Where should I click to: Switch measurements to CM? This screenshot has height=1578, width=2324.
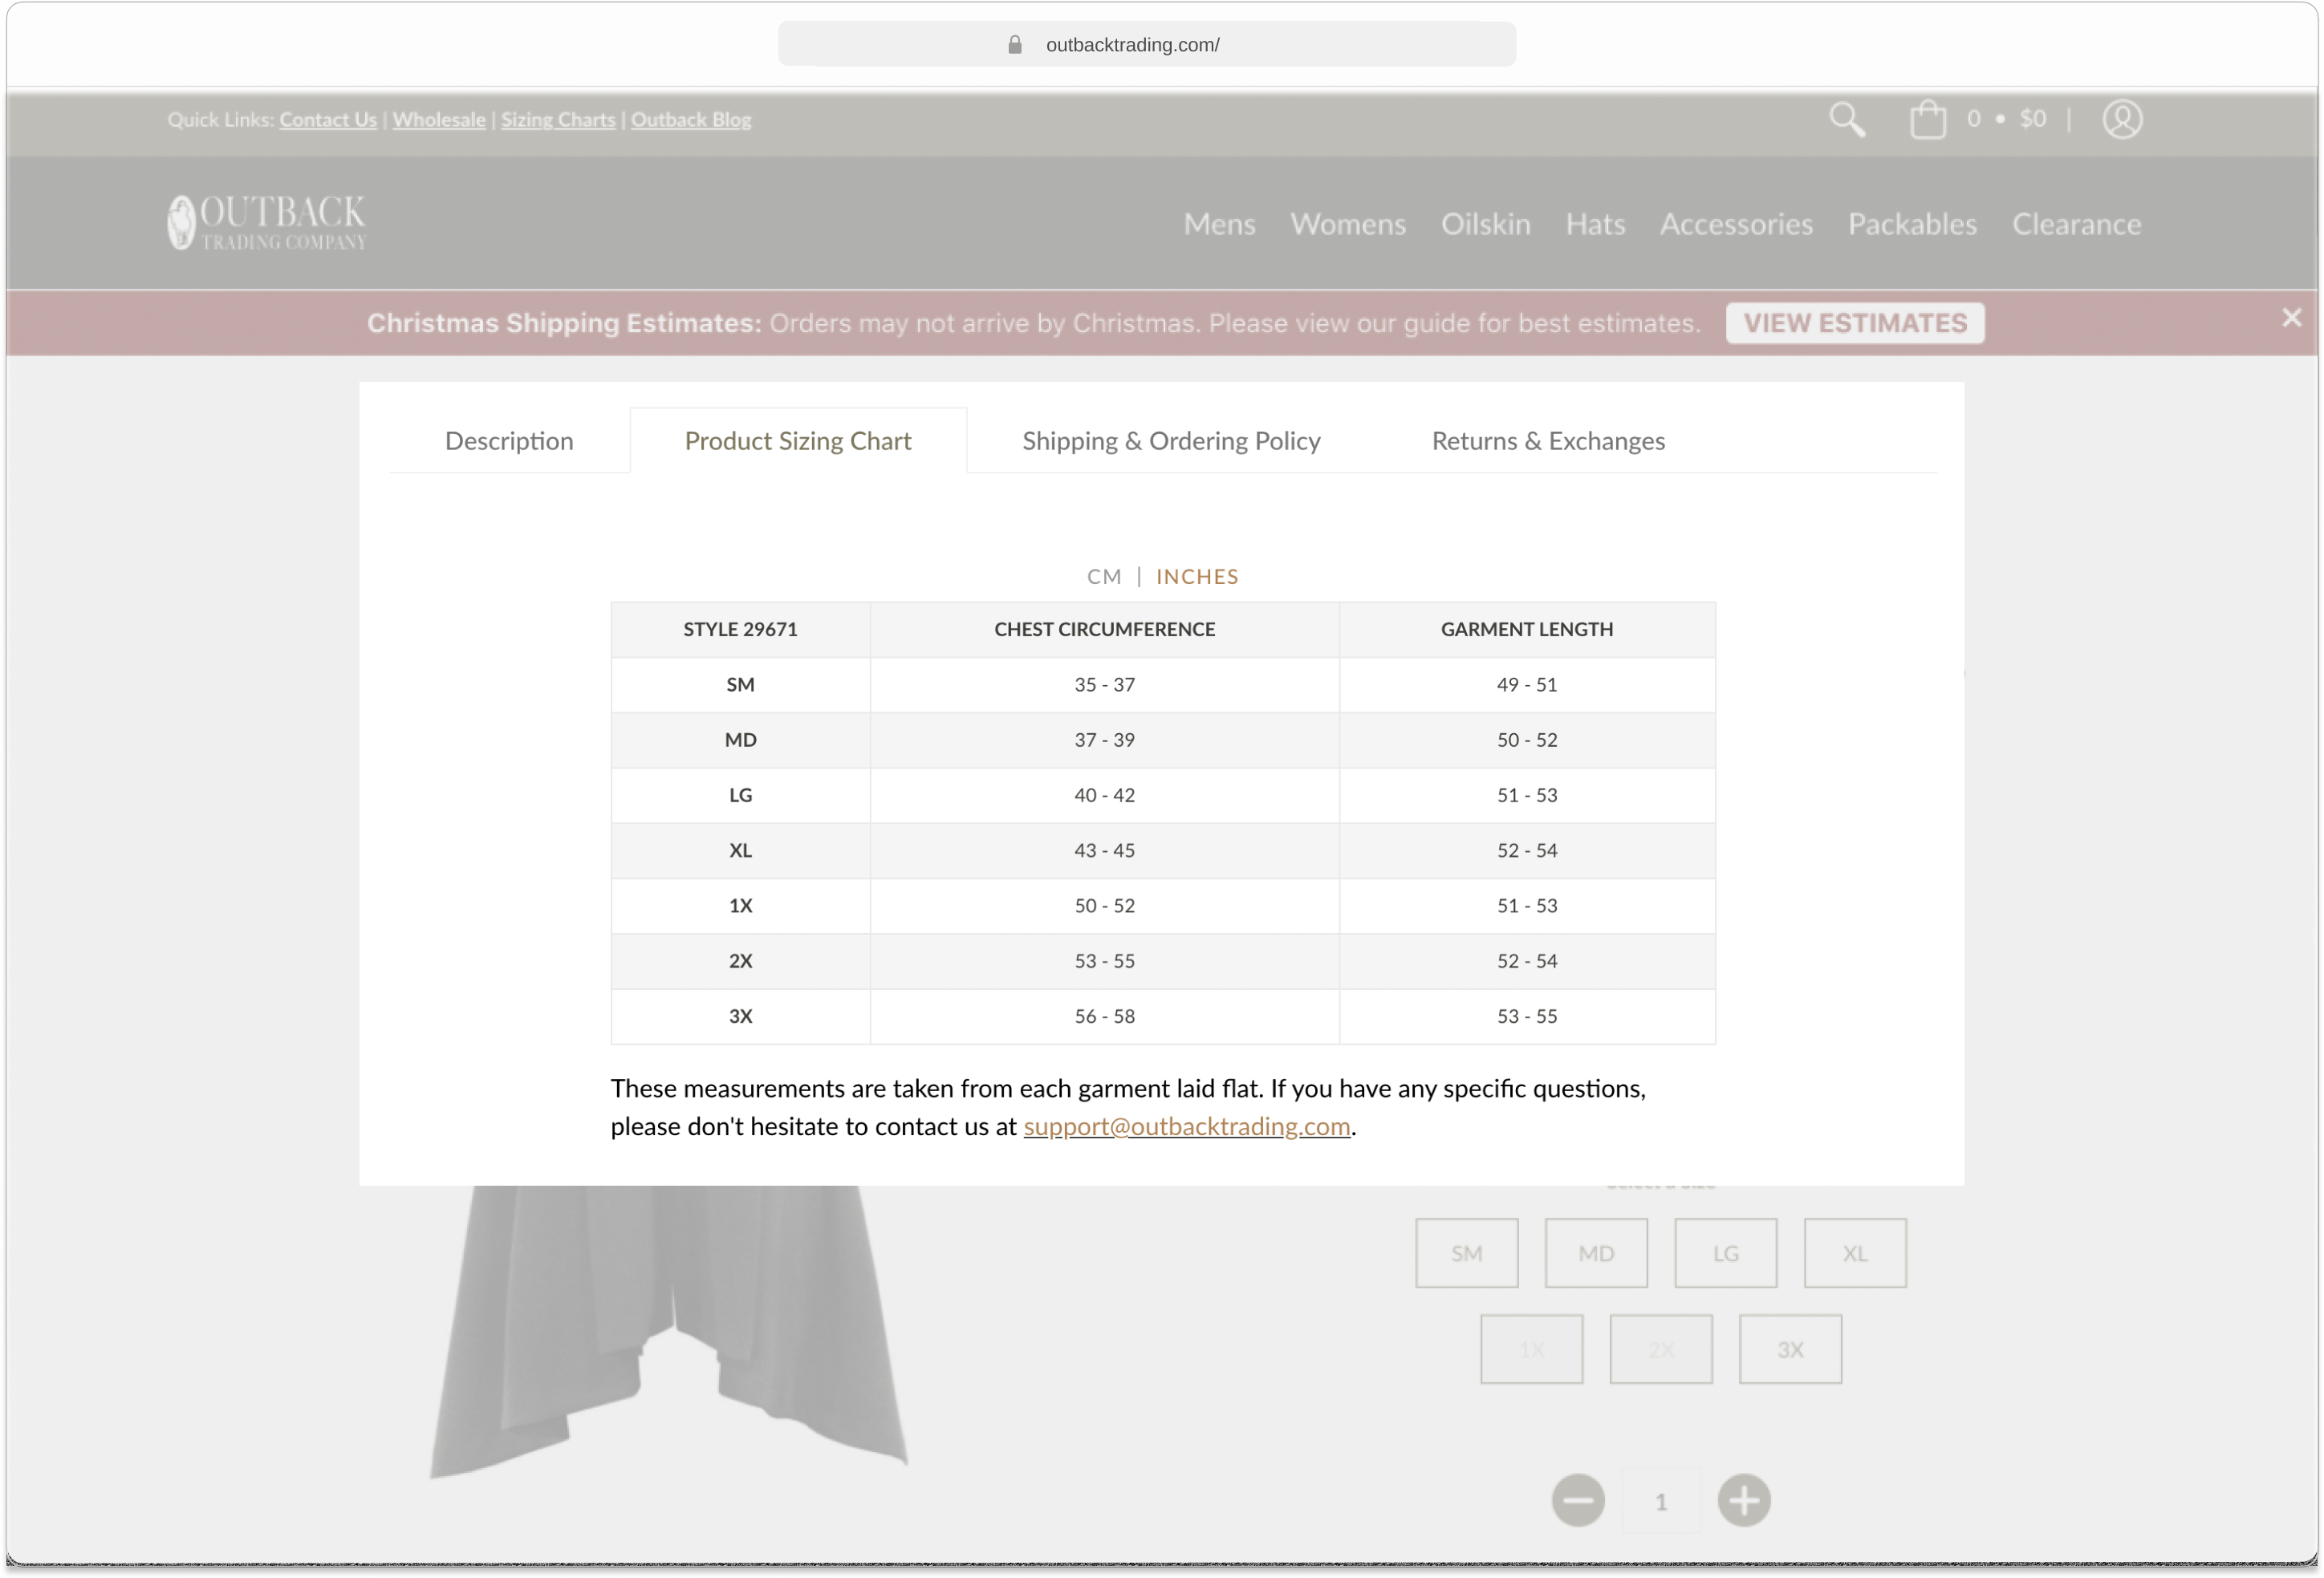click(1104, 576)
